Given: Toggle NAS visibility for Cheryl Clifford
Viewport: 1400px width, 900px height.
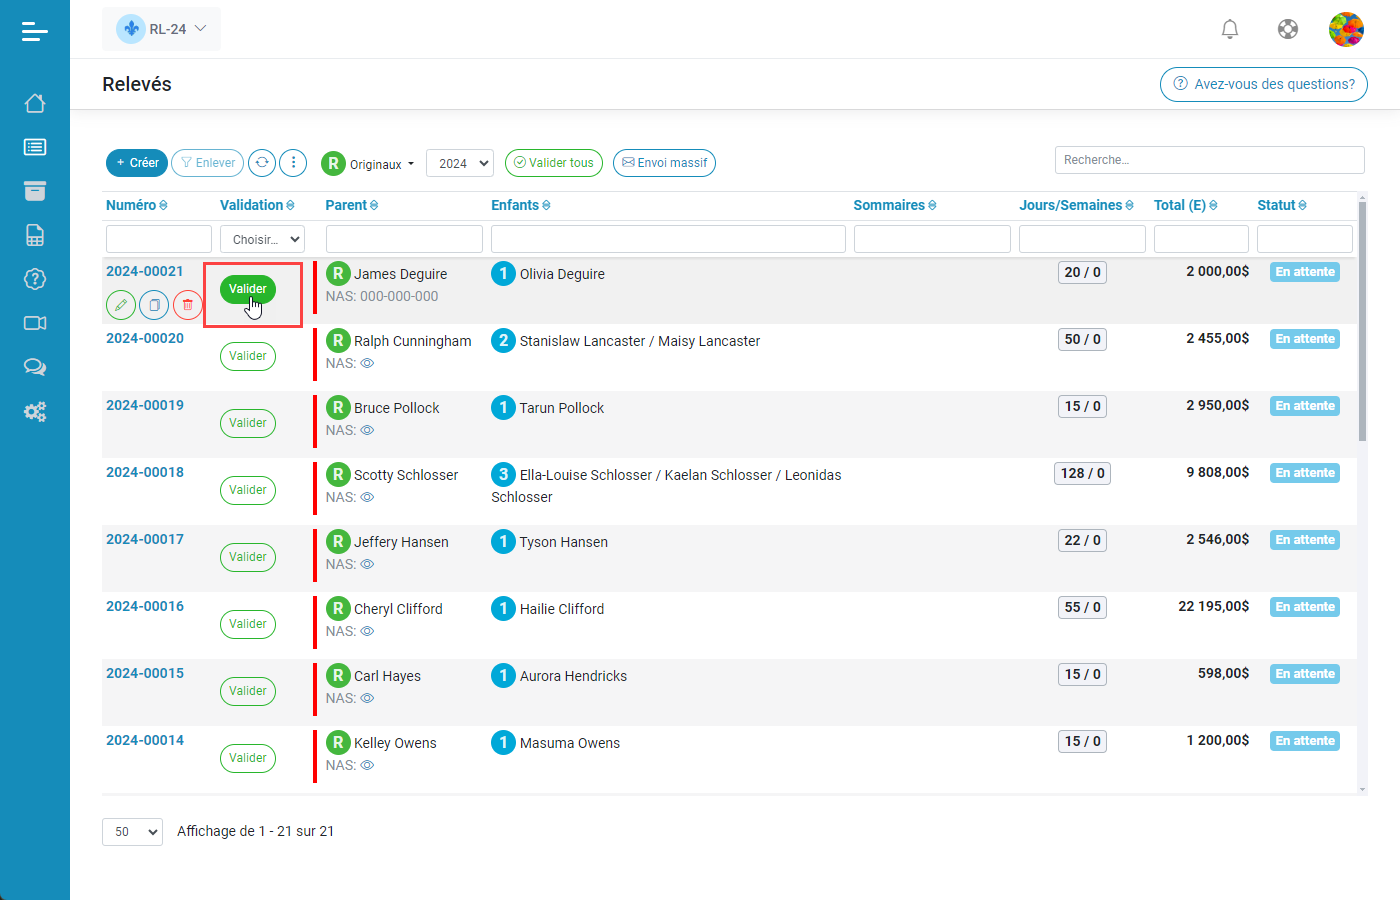Looking at the screenshot, I should pos(367,632).
